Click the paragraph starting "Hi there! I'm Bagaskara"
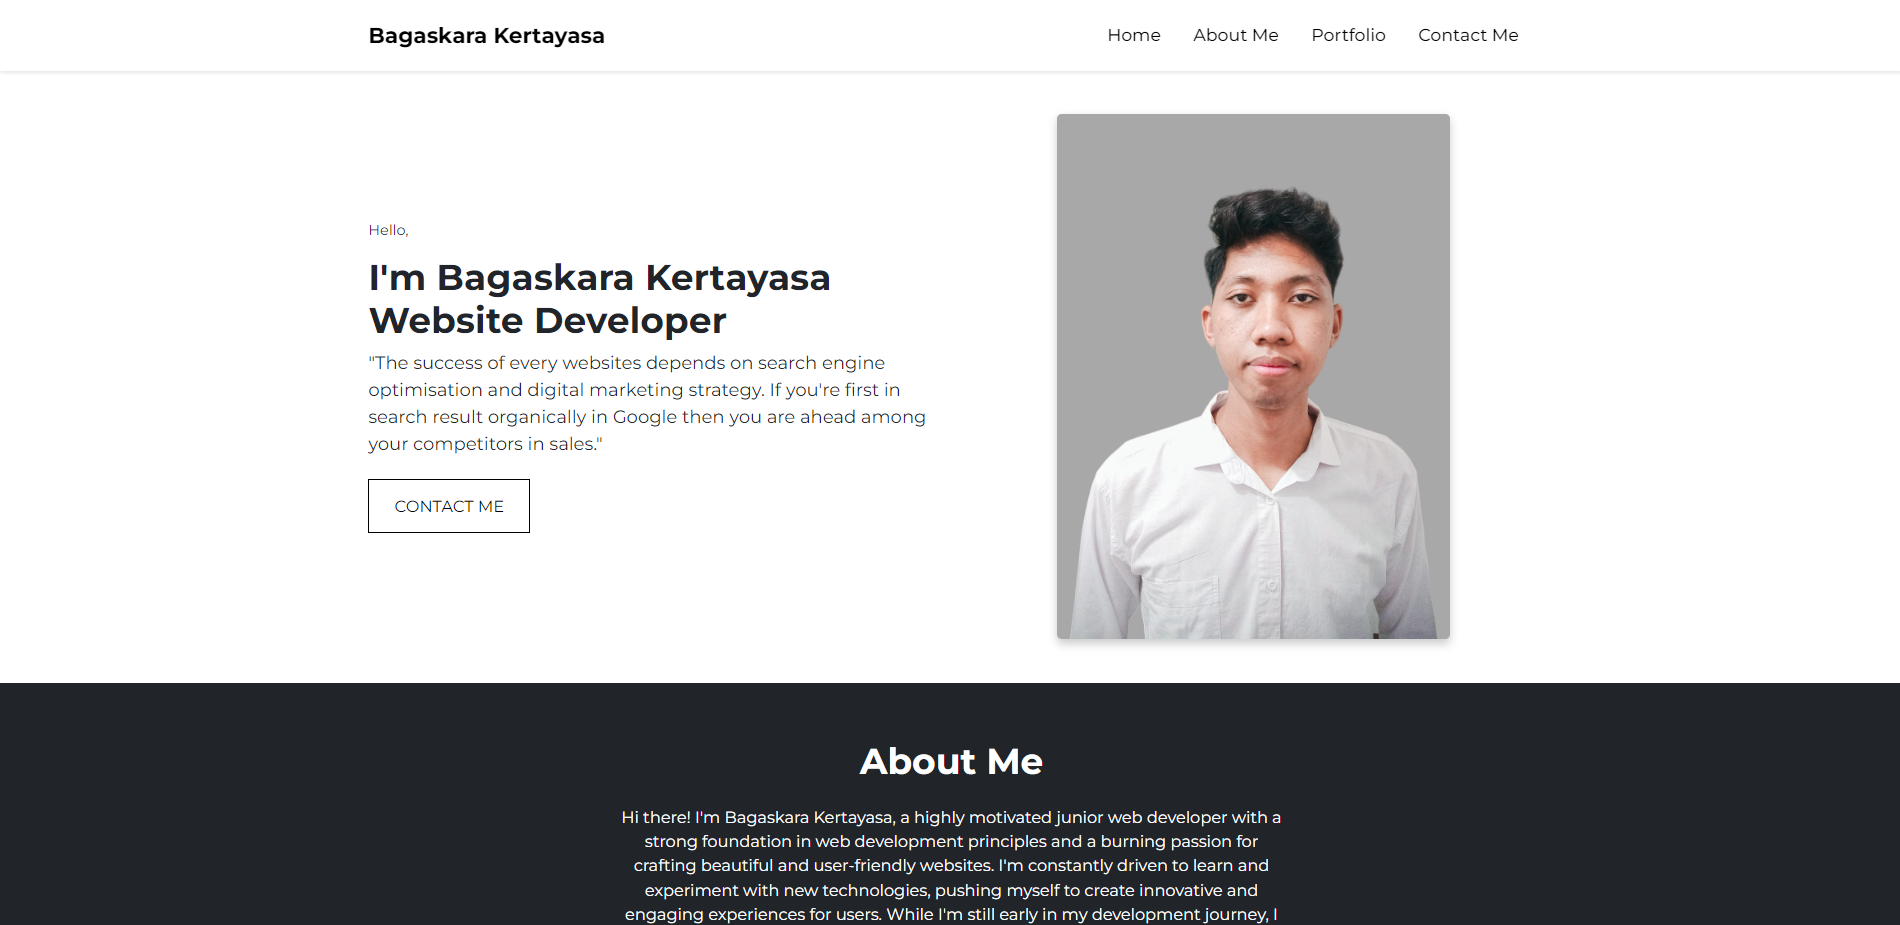Screen dimensions: 1900x925 (x=951, y=866)
